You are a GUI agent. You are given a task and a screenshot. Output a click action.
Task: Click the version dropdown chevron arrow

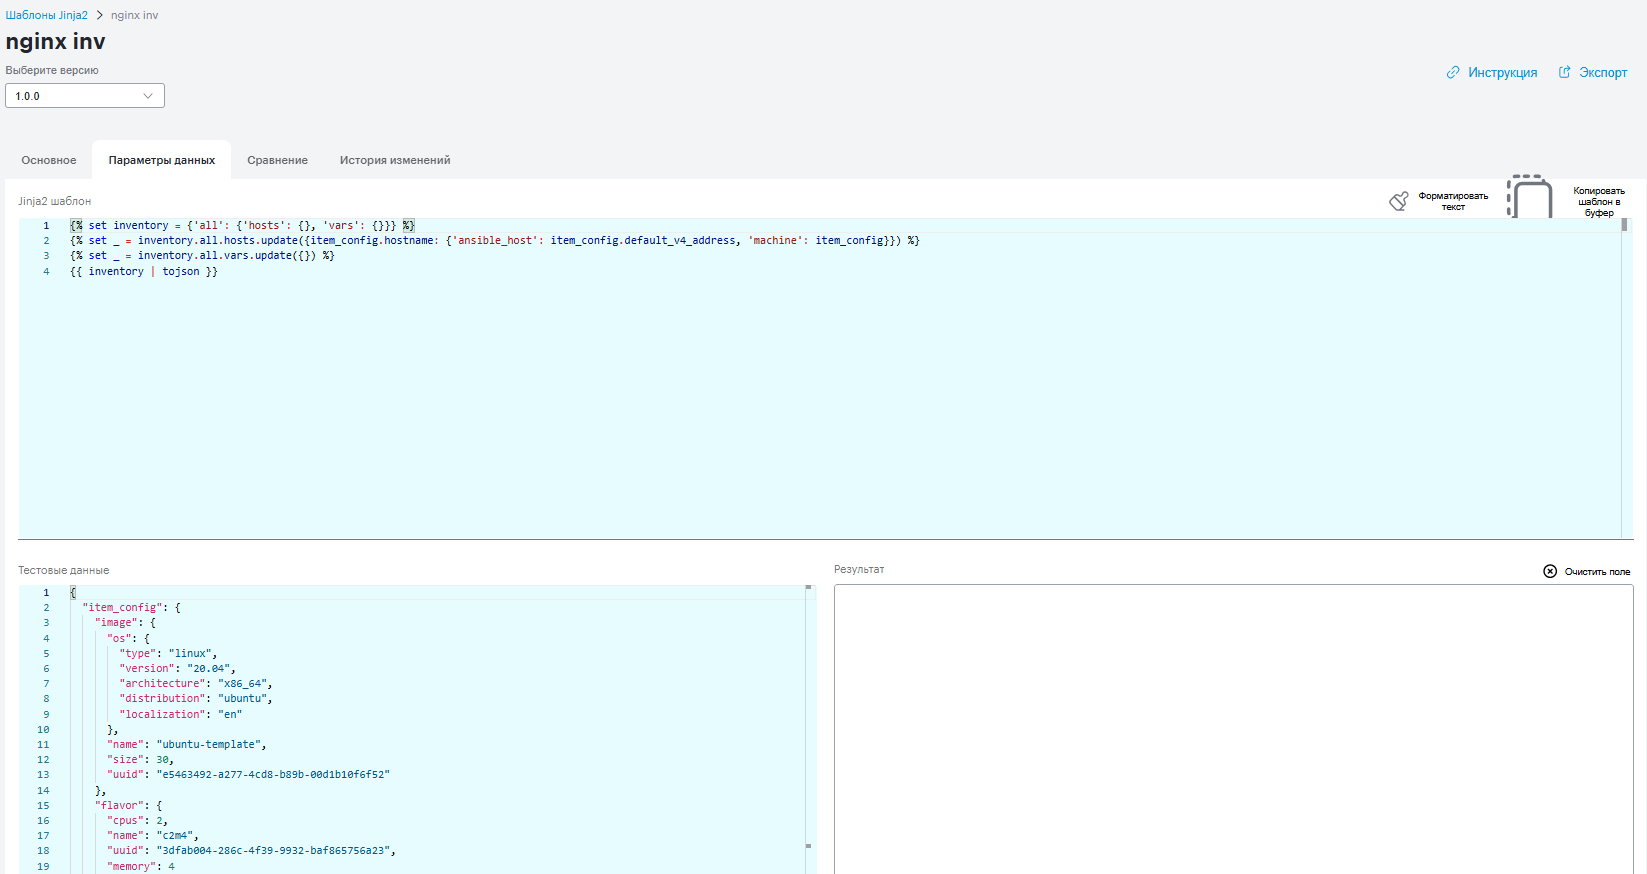(x=148, y=96)
